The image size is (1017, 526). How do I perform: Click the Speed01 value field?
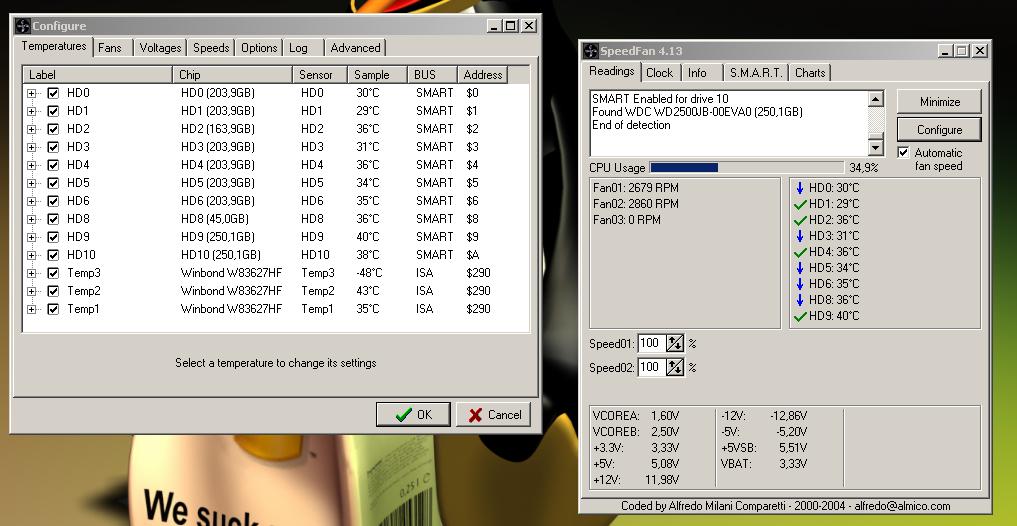click(x=652, y=343)
